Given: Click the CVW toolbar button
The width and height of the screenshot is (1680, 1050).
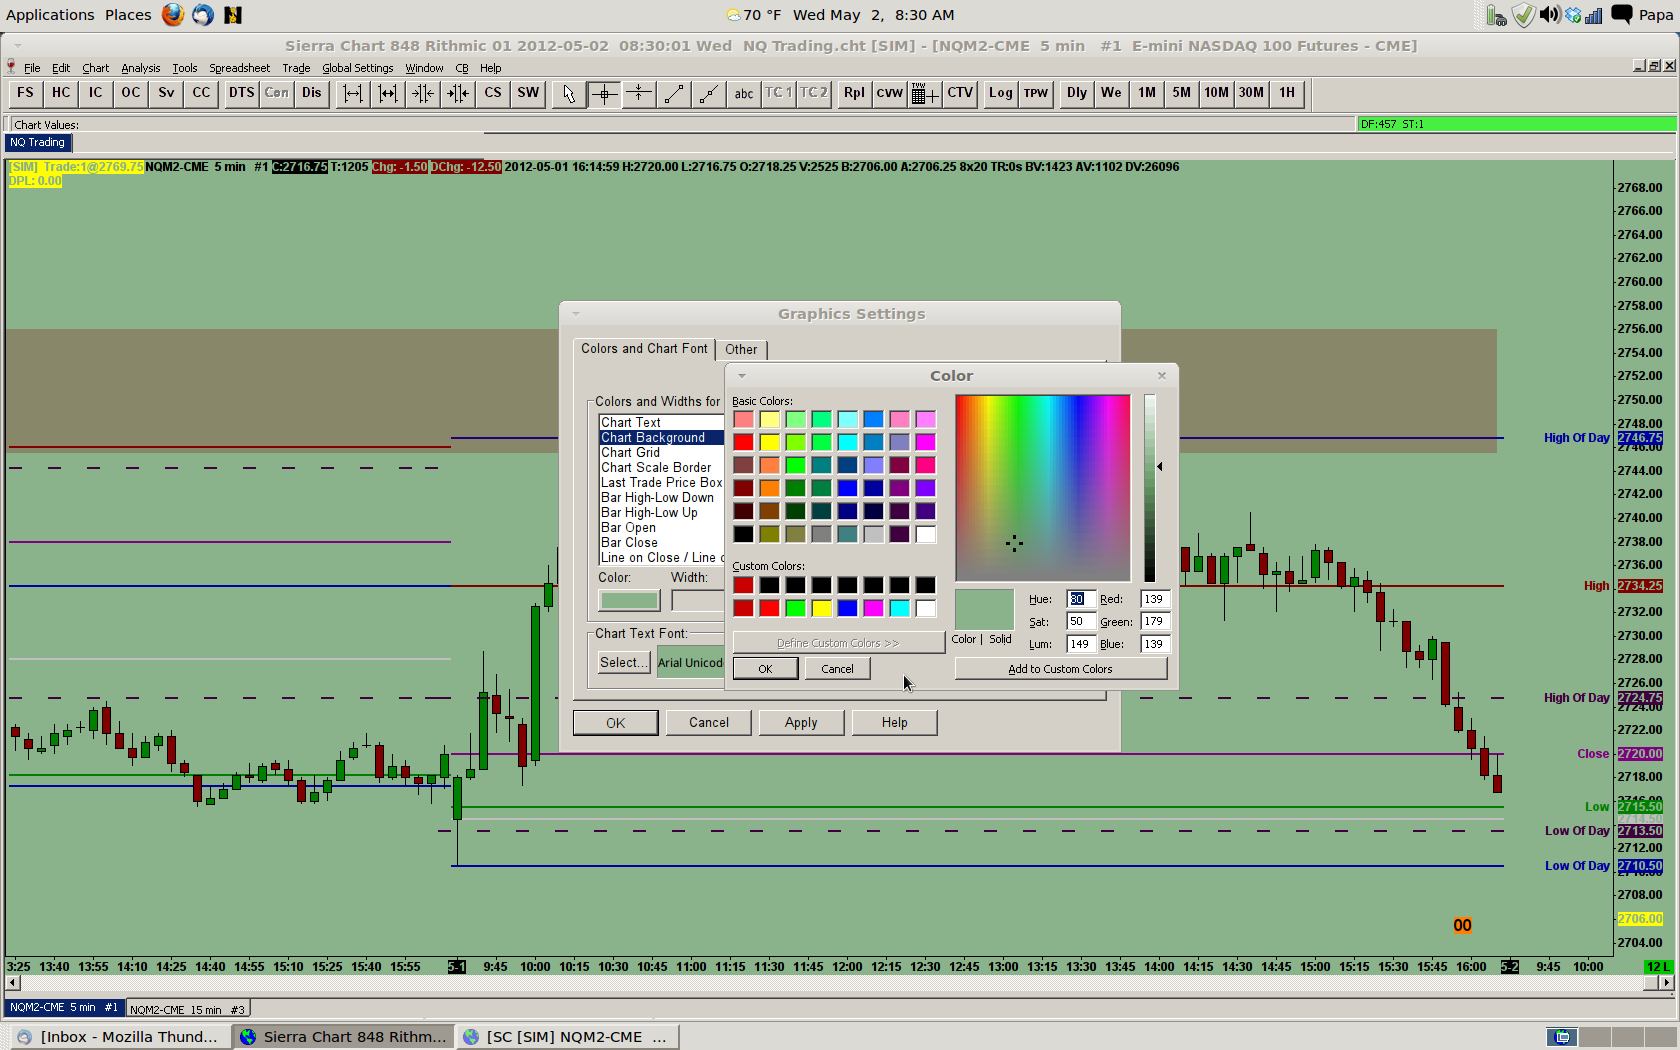Looking at the screenshot, I should click(x=889, y=93).
